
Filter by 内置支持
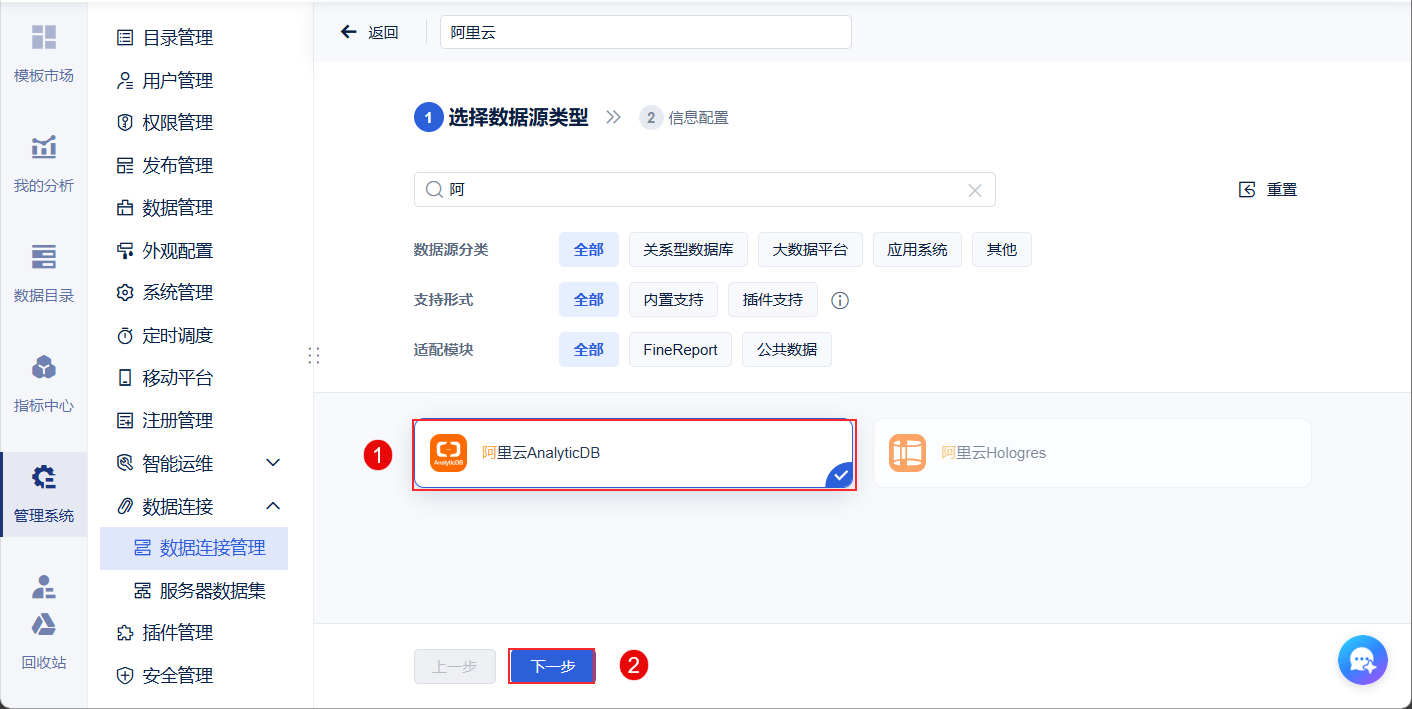tap(673, 300)
